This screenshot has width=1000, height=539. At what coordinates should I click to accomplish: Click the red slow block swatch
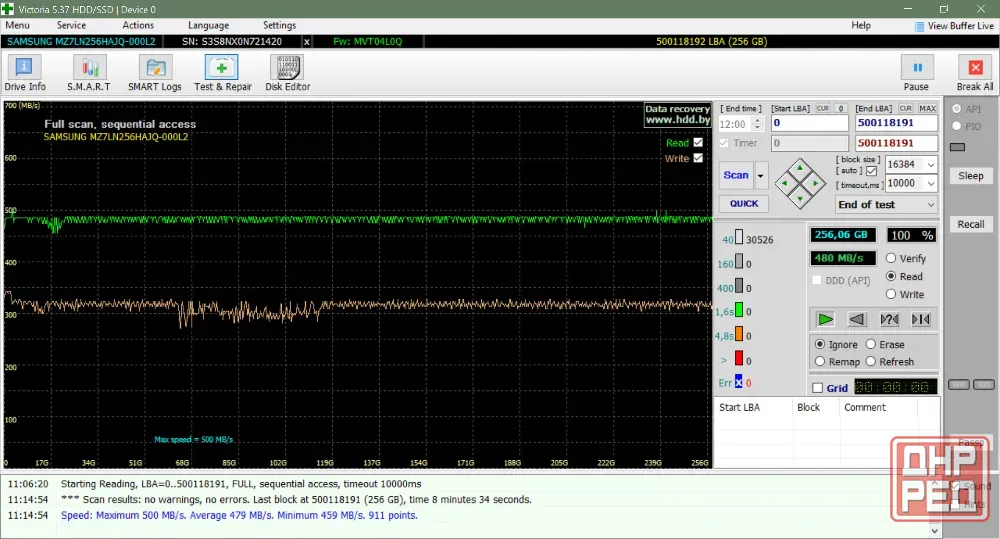point(739,358)
